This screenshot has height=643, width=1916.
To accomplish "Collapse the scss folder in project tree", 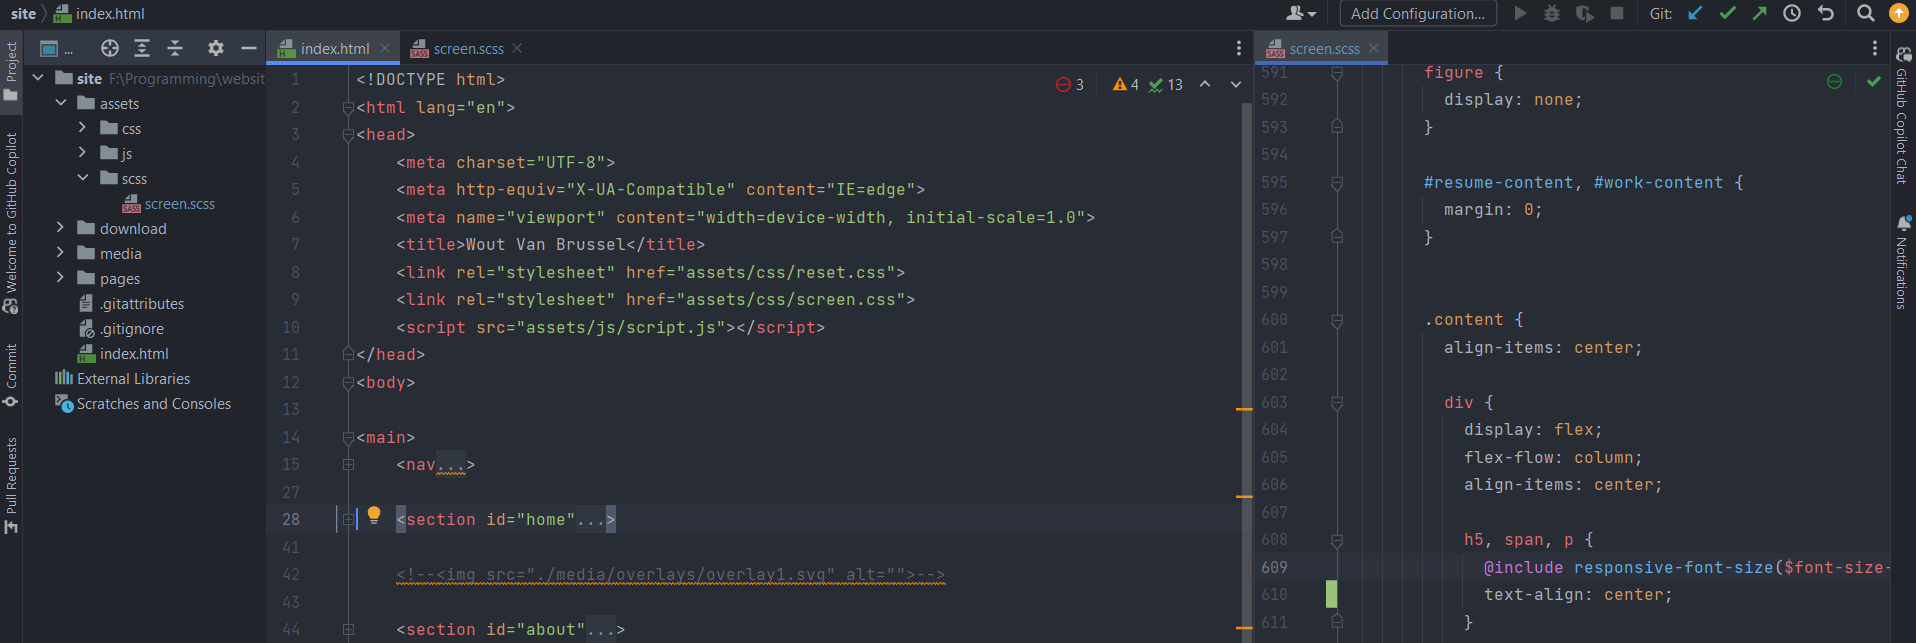I will [83, 178].
